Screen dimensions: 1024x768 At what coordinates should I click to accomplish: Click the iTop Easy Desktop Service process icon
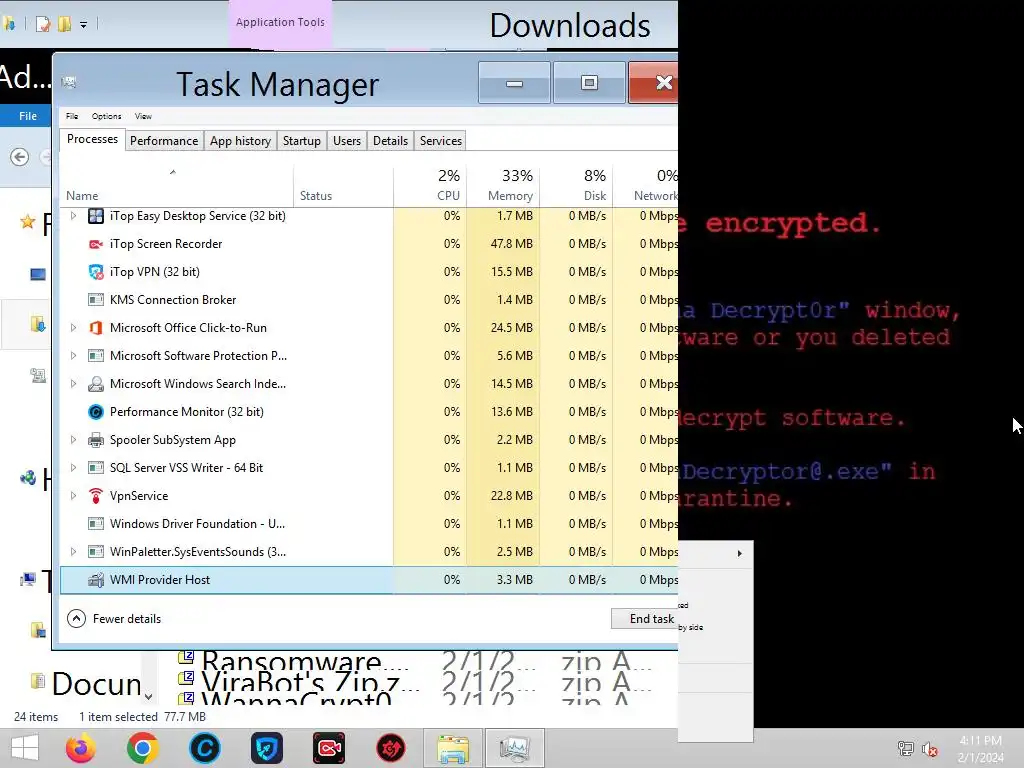click(96, 216)
